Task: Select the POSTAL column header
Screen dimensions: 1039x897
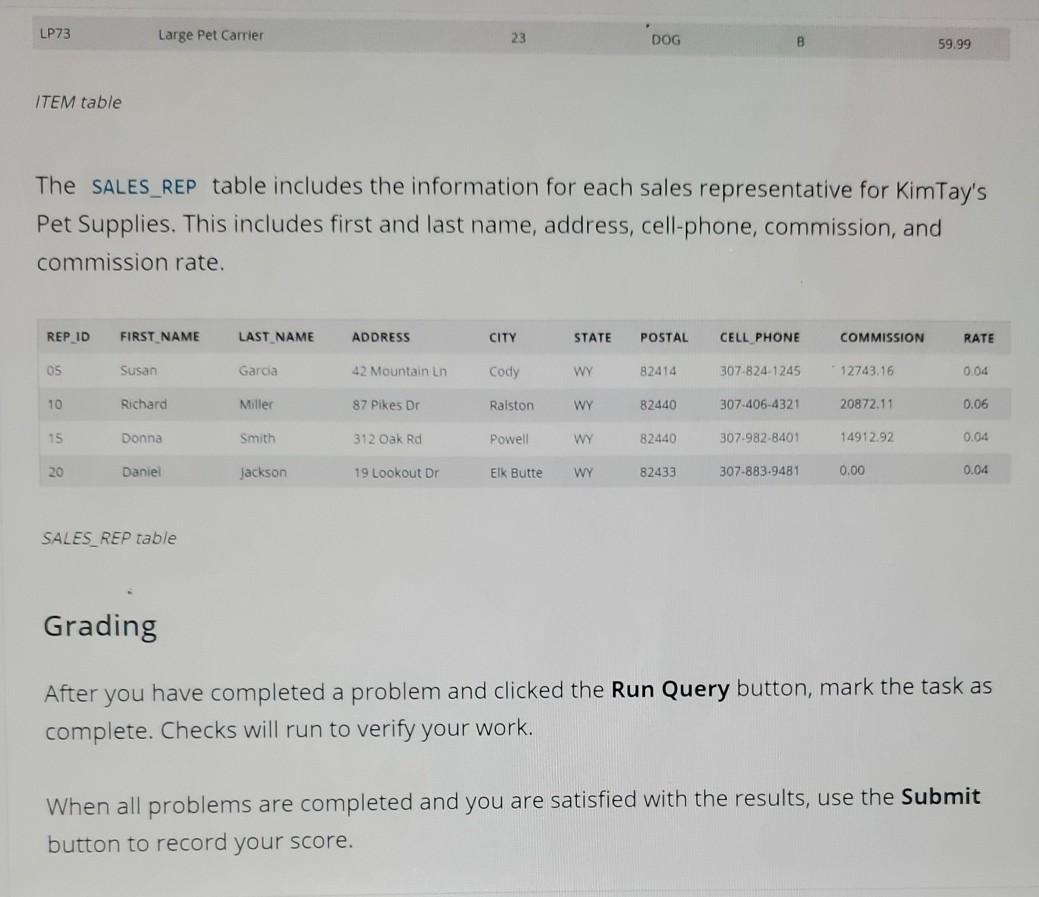Action: tap(664, 338)
